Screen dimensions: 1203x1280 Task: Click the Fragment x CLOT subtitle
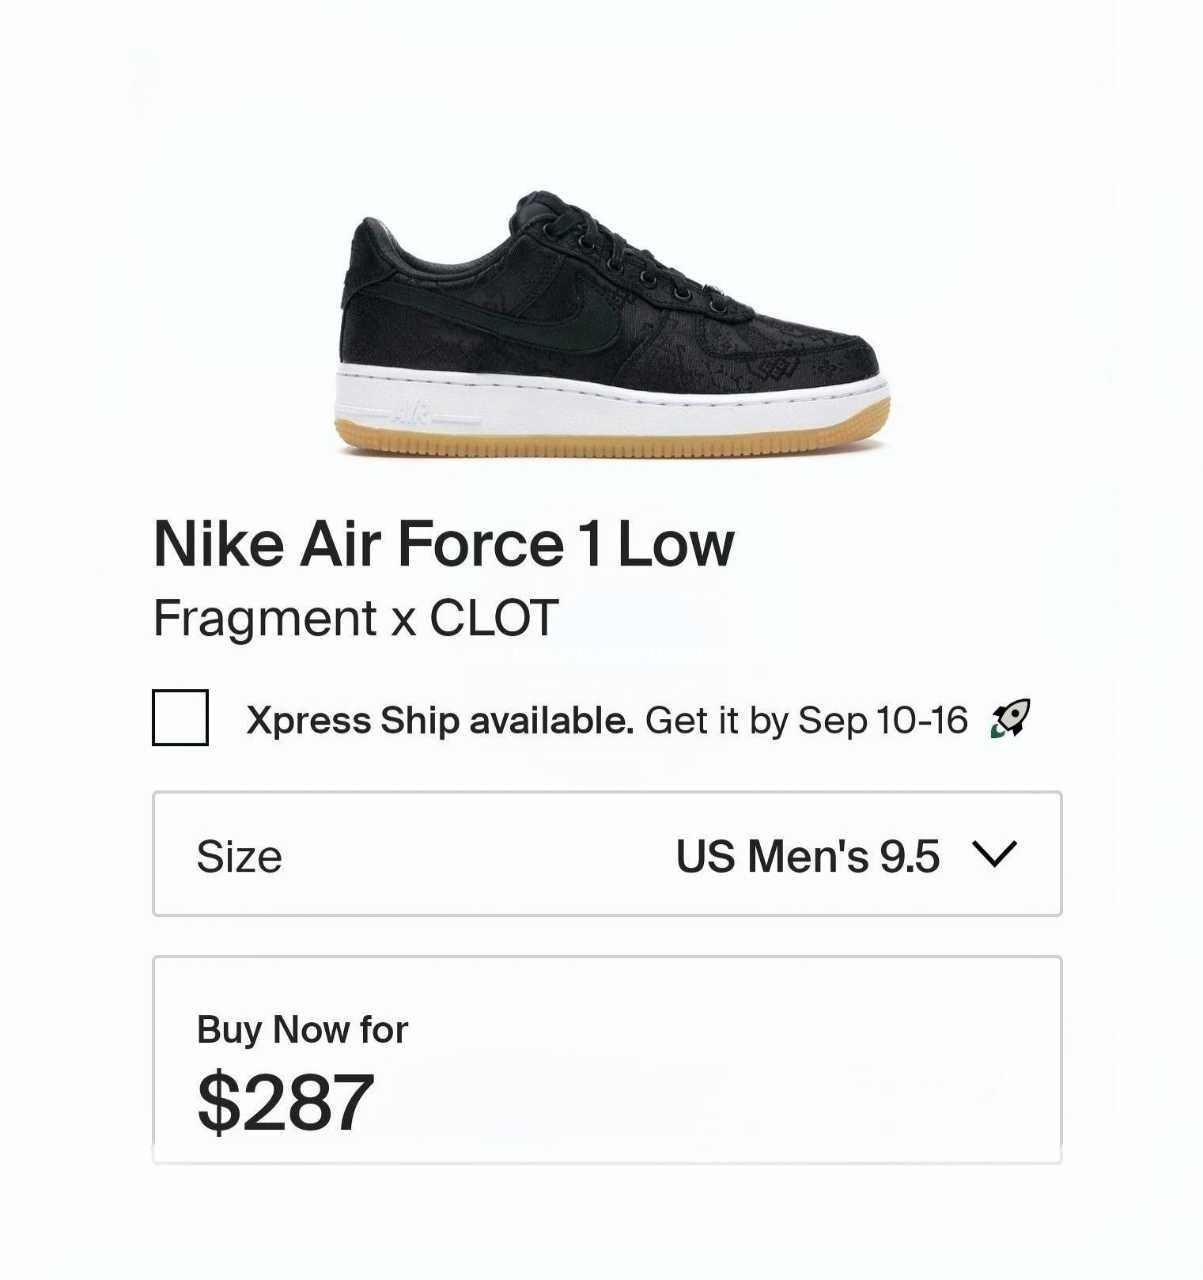point(355,619)
